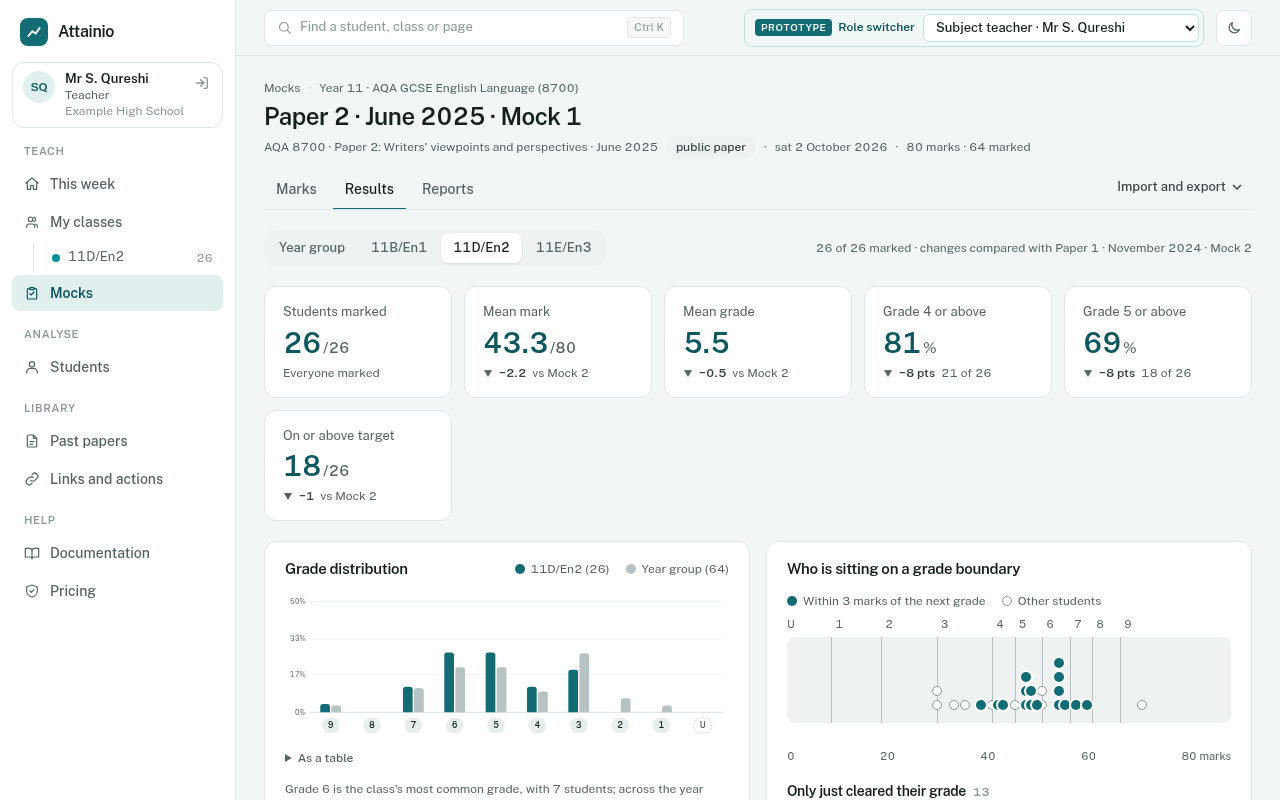Click the Year group legend colour dot
The width and height of the screenshot is (1280, 800).
point(631,569)
